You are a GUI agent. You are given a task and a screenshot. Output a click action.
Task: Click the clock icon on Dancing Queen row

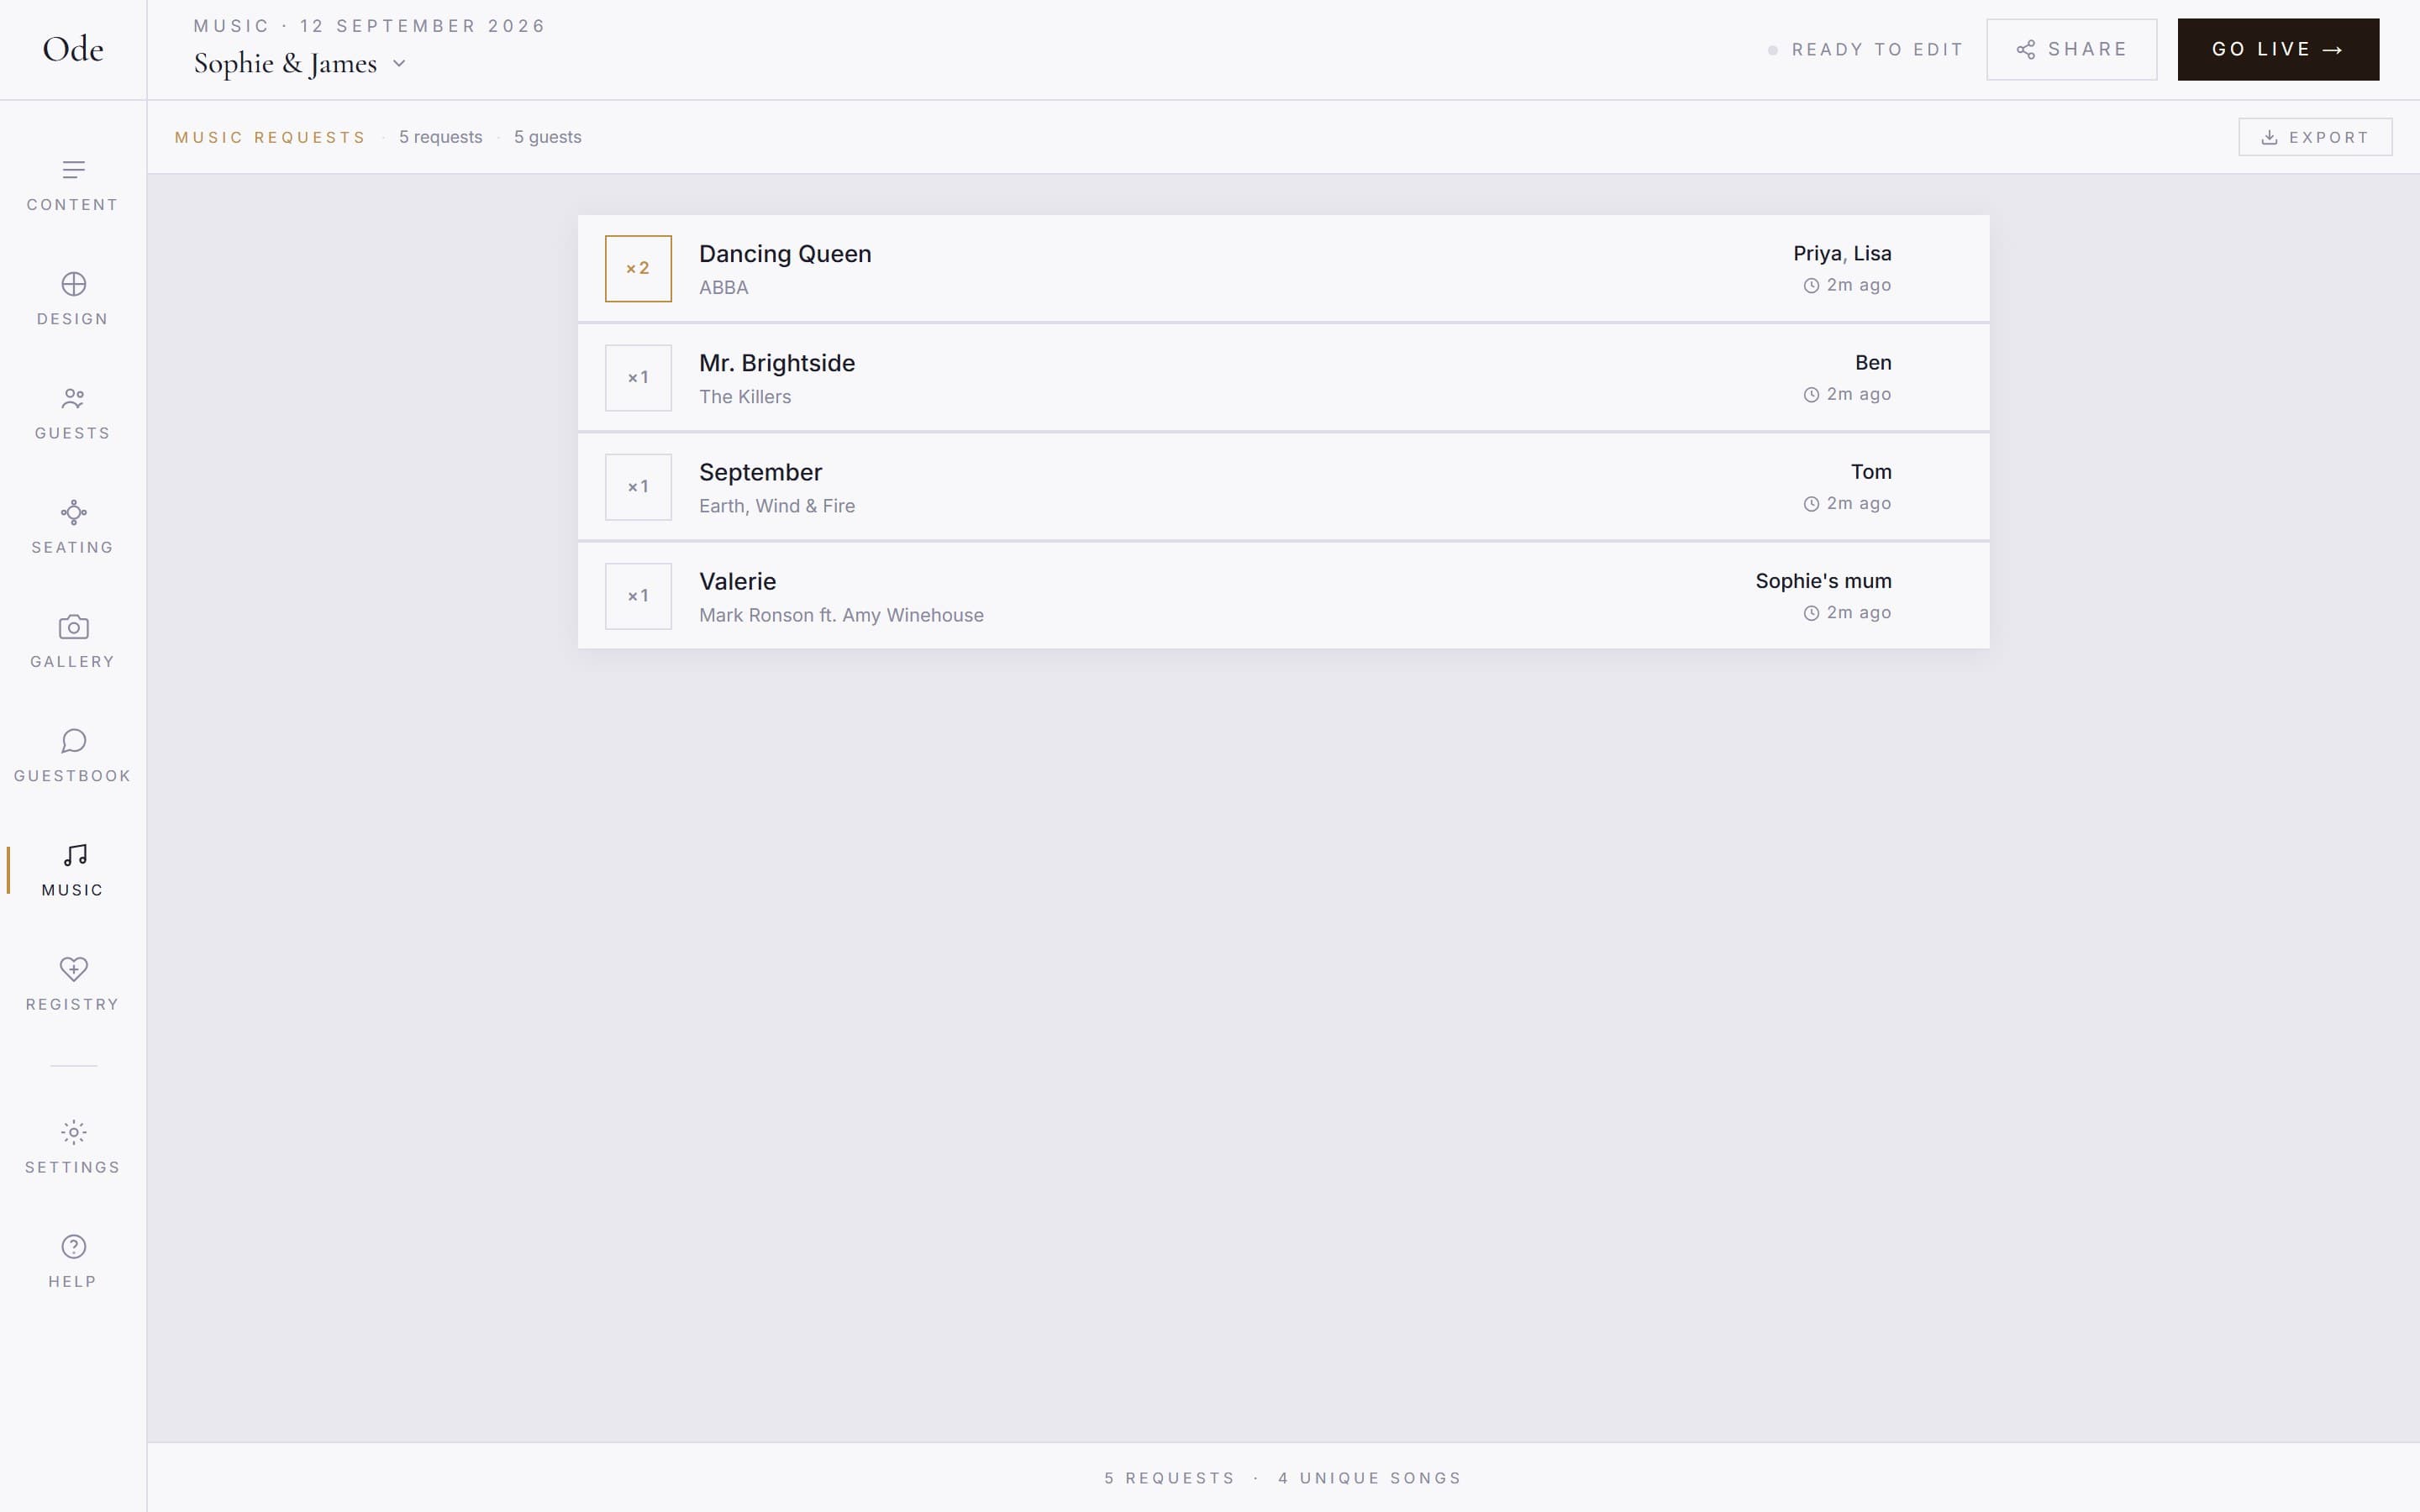[x=1811, y=286]
